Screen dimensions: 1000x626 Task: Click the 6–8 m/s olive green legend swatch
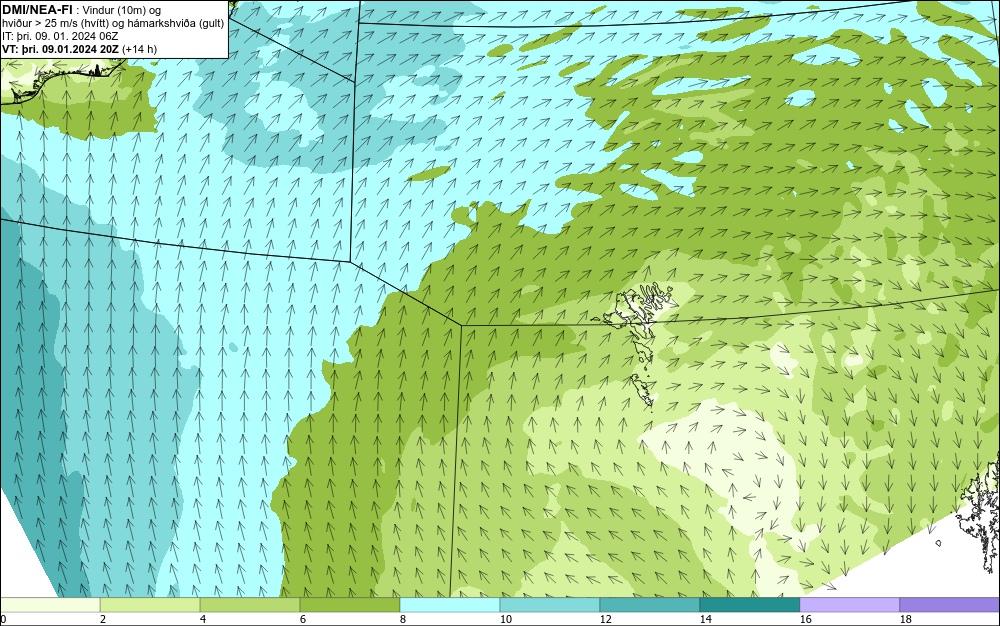[x=350, y=604]
